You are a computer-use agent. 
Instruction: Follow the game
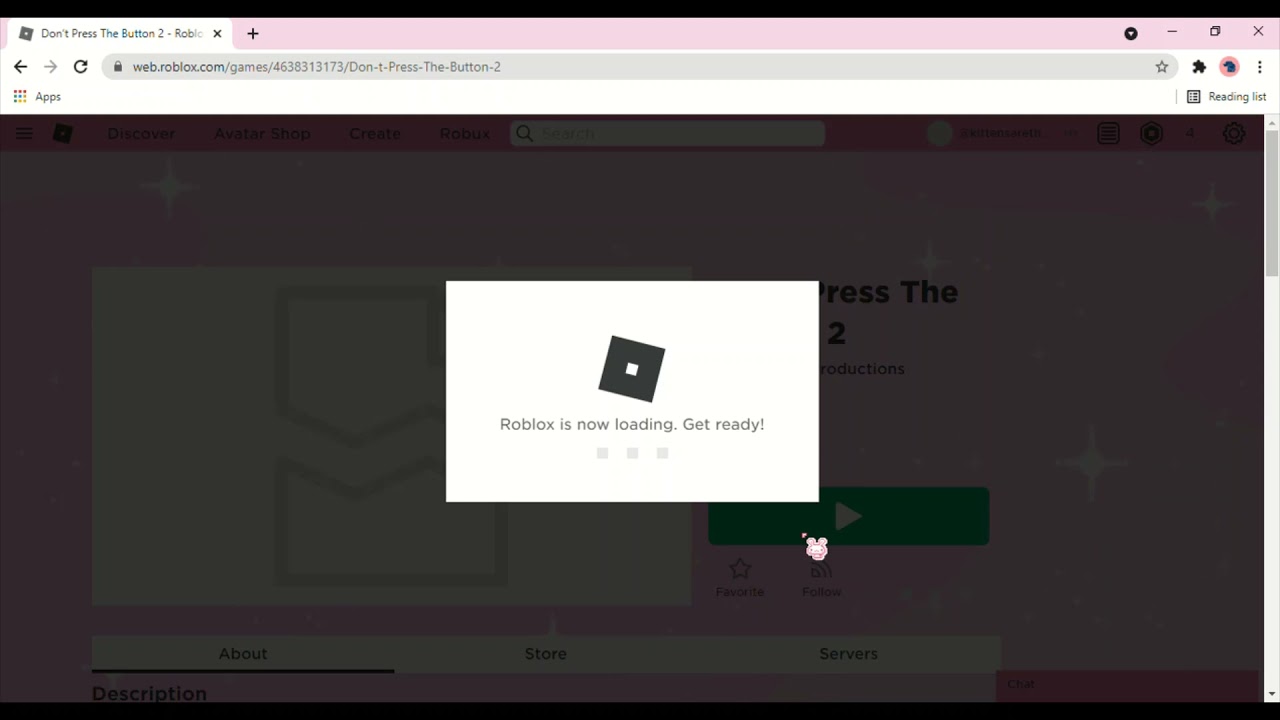click(x=821, y=578)
